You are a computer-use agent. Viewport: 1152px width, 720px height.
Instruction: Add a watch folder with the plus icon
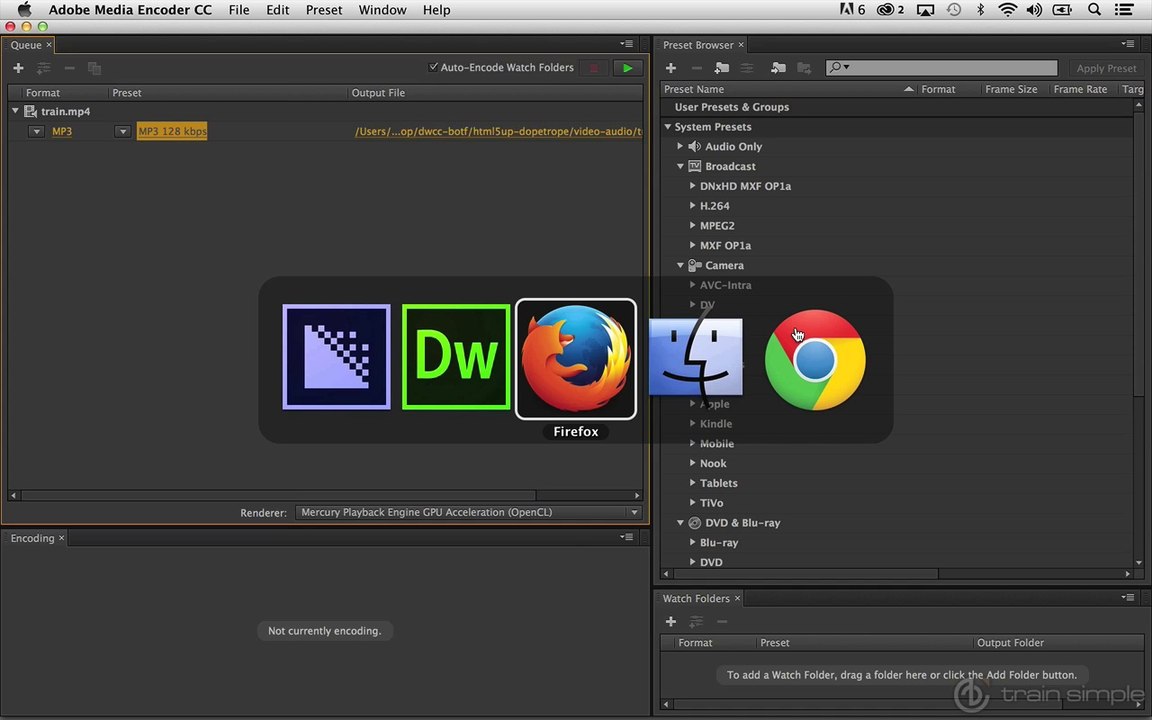pos(671,622)
